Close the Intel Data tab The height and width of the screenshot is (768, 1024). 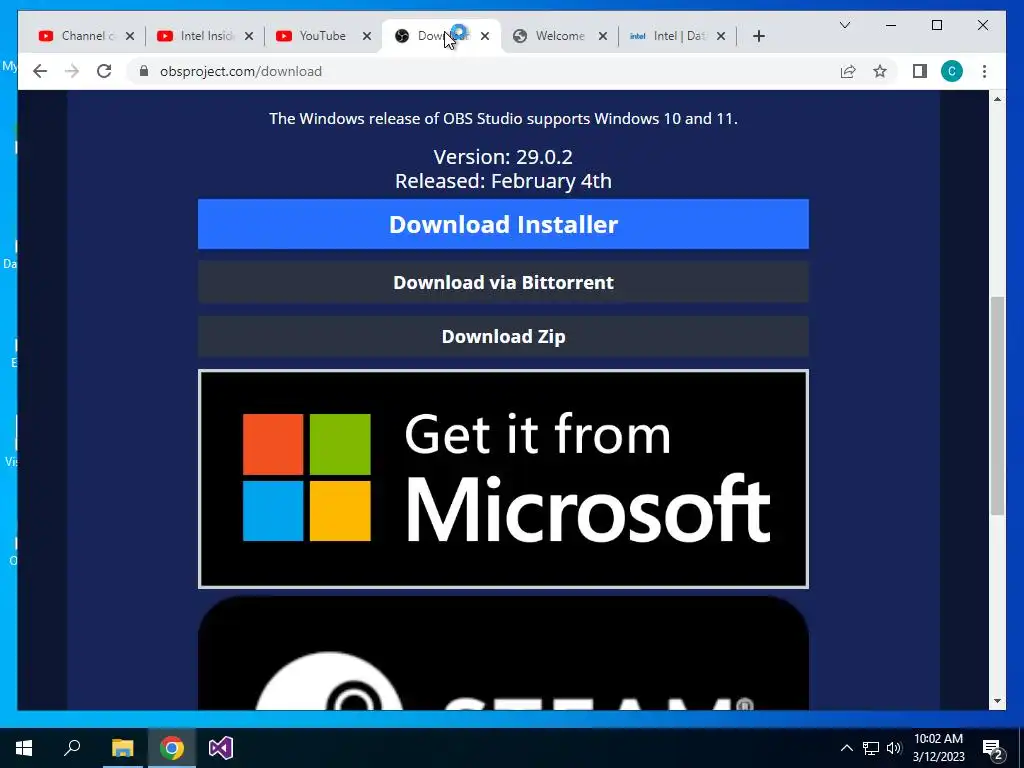pos(721,36)
